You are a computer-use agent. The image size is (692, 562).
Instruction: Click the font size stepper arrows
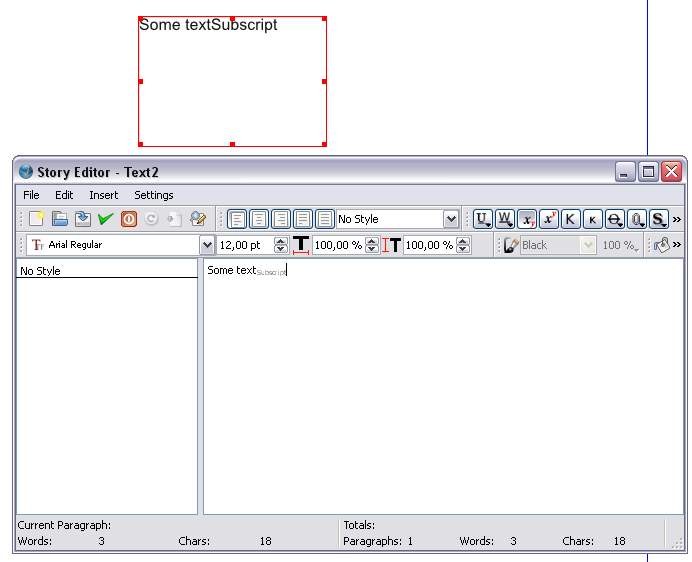coord(280,245)
